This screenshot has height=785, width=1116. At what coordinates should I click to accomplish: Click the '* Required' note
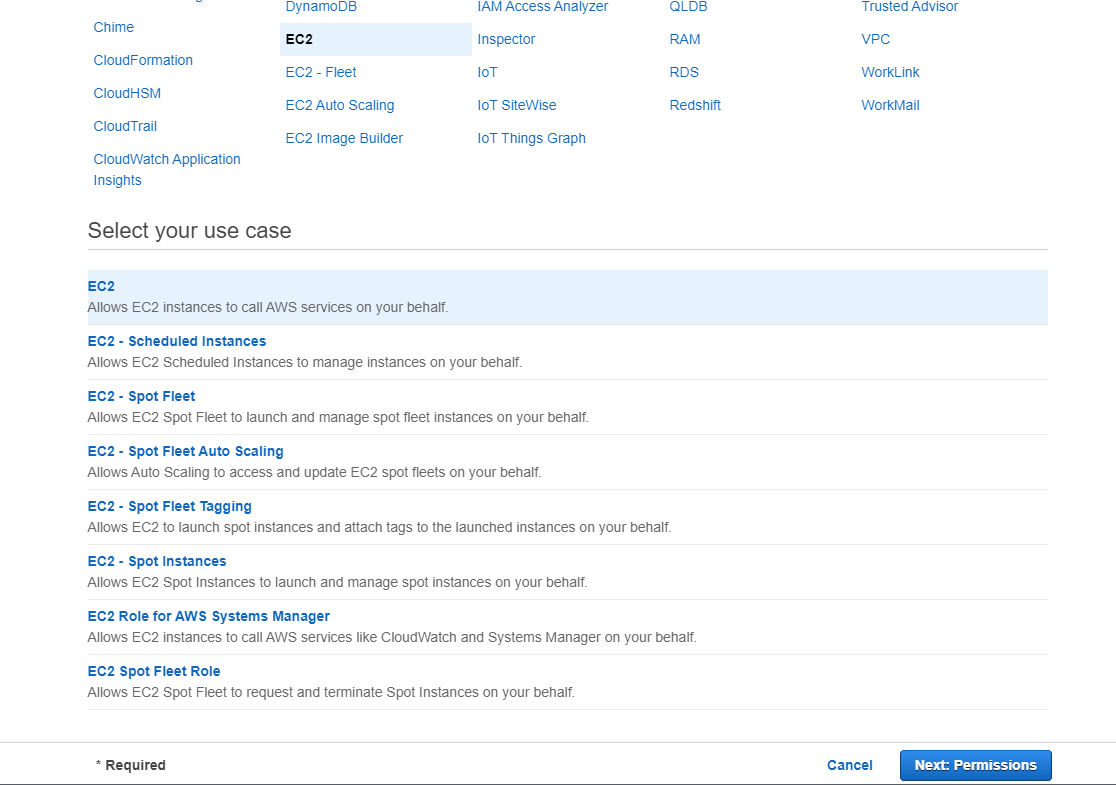coord(131,765)
